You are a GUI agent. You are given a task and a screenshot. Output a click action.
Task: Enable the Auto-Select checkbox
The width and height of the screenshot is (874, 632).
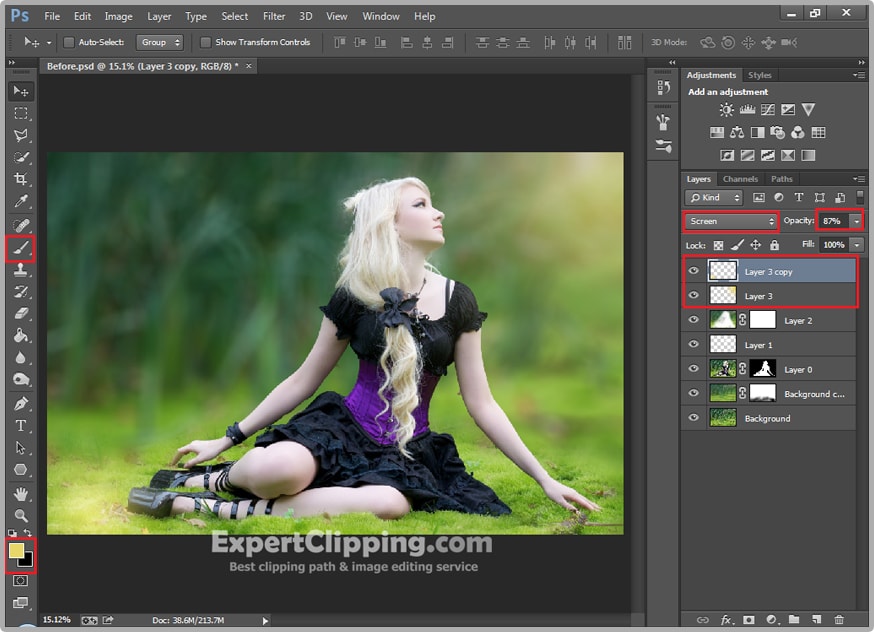69,43
